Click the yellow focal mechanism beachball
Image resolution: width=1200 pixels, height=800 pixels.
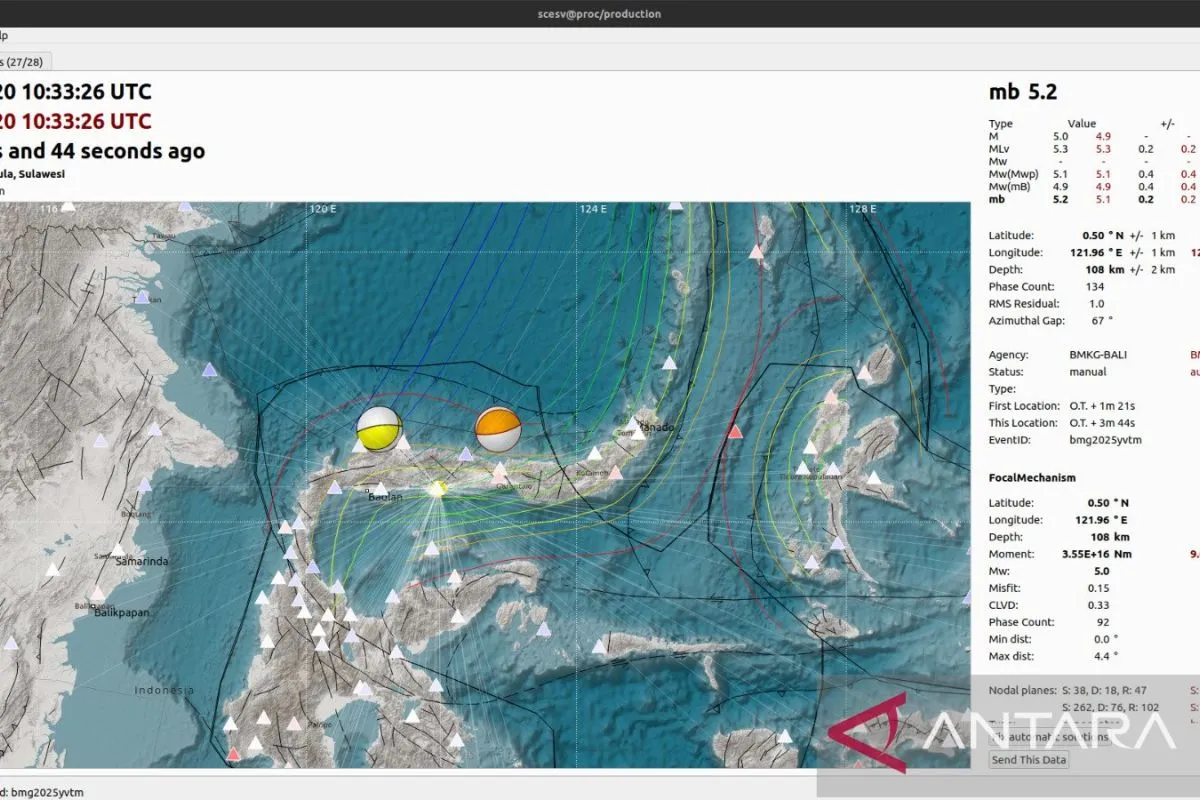pyautogui.click(x=379, y=428)
